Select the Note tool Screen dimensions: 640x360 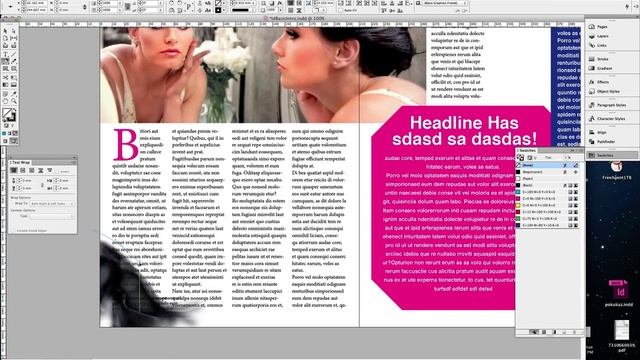click(x=5, y=93)
